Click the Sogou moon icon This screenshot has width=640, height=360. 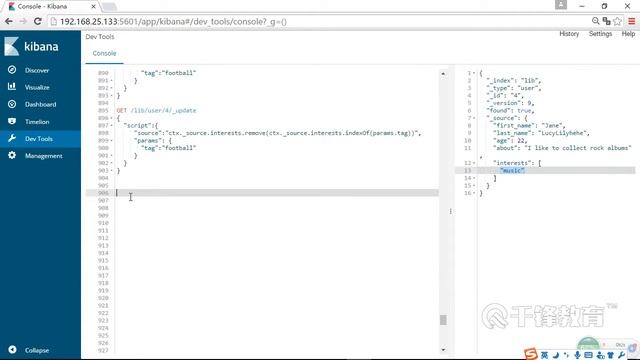coord(556,356)
